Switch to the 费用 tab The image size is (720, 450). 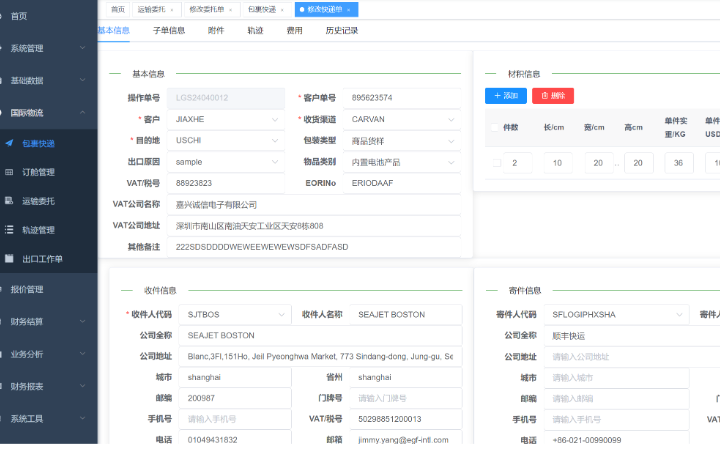[x=294, y=30]
